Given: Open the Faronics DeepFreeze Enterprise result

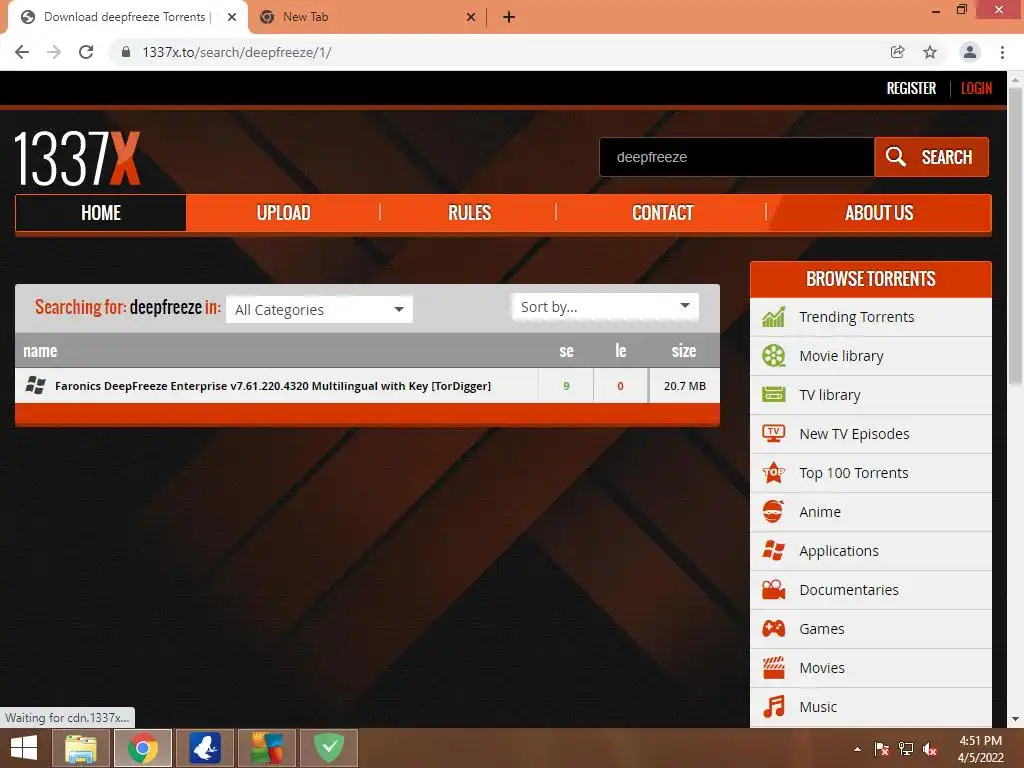Looking at the screenshot, I should [x=272, y=386].
